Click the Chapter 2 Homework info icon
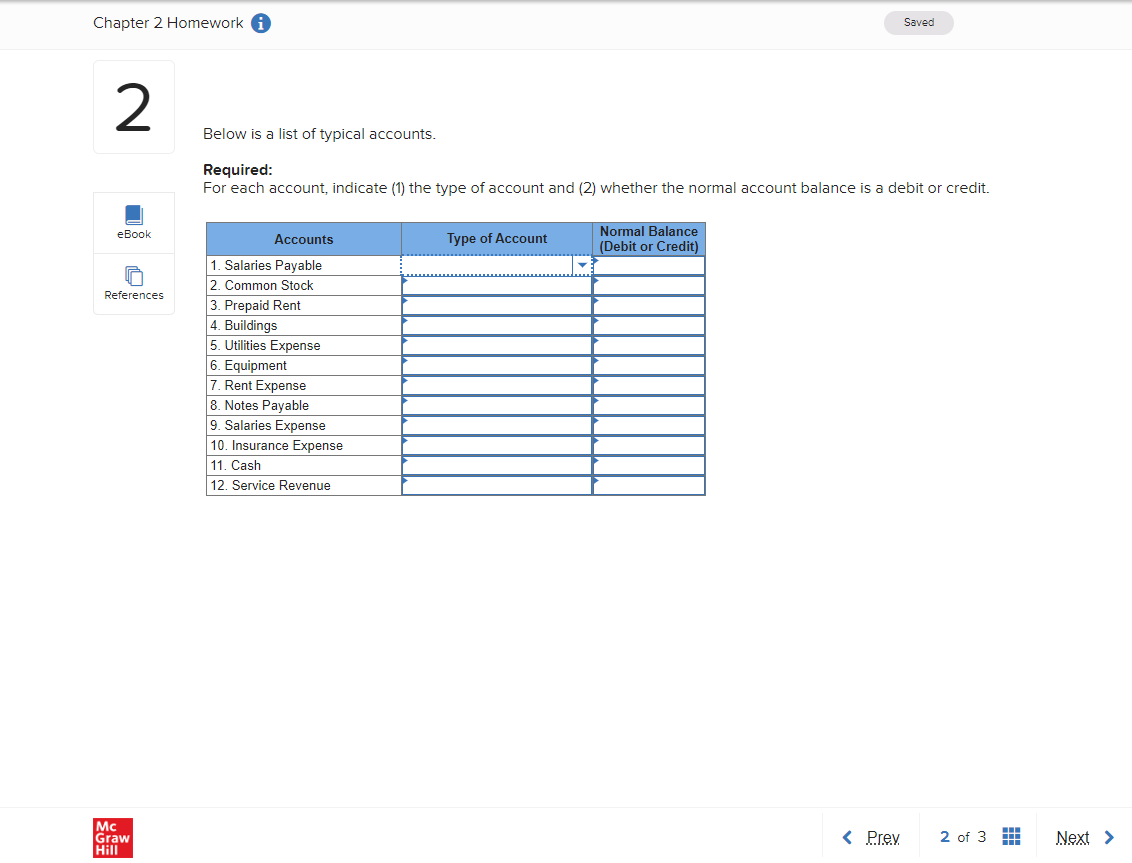 tap(261, 23)
